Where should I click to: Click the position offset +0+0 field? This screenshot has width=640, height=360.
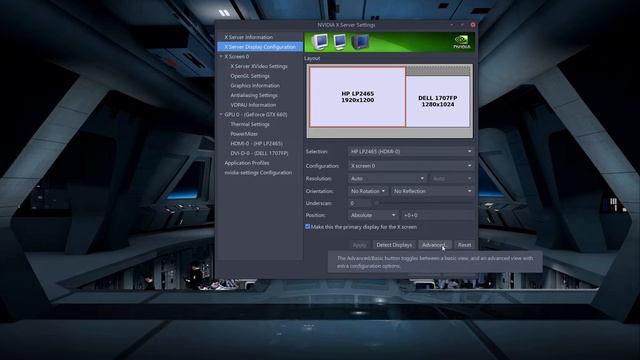[x=438, y=215]
